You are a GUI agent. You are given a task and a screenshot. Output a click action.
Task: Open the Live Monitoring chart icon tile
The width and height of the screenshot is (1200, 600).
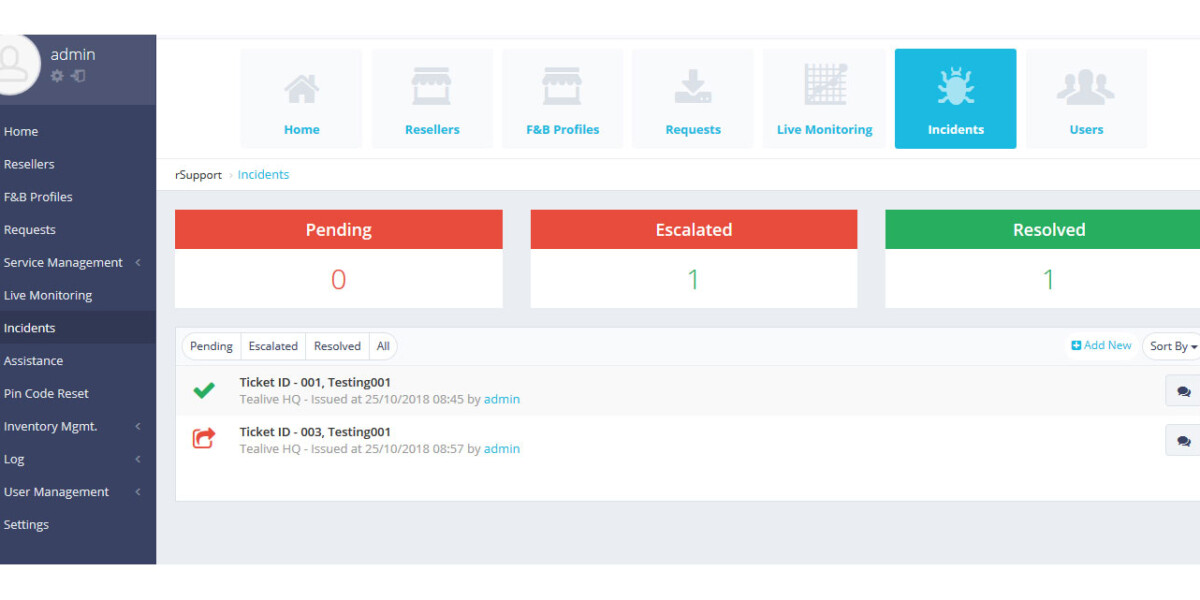(x=824, y=98)
